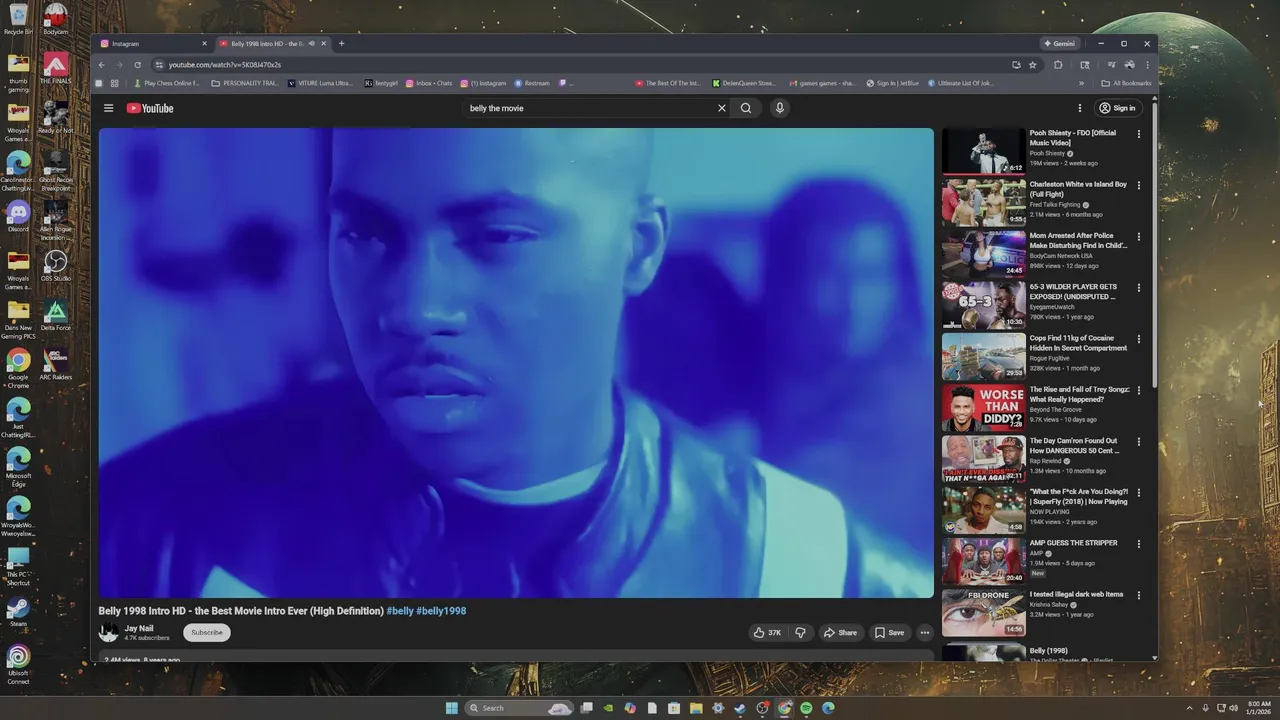1280x720 pixels.
Task: Open options for Trey Songz video
Action: click(x=1138, y=390)
